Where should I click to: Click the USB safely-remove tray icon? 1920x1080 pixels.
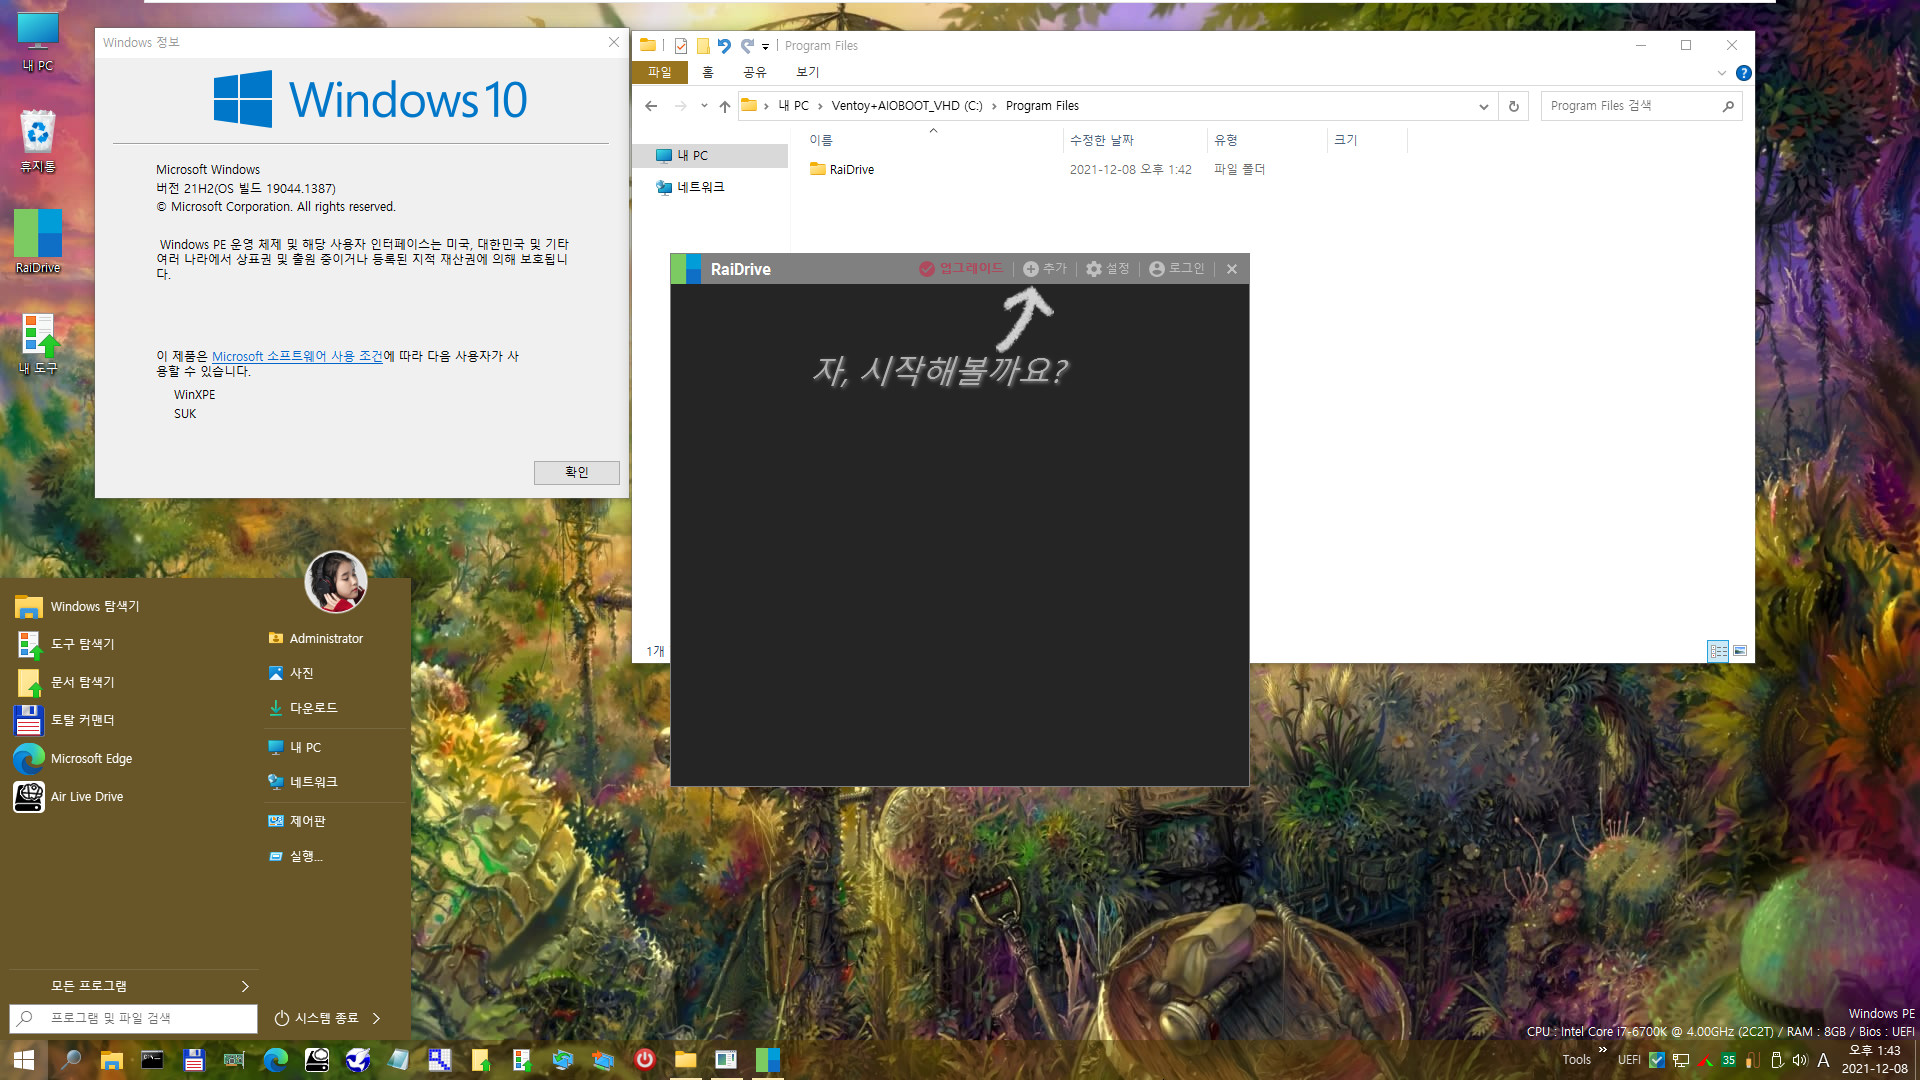click(x=1777, y=1060)
